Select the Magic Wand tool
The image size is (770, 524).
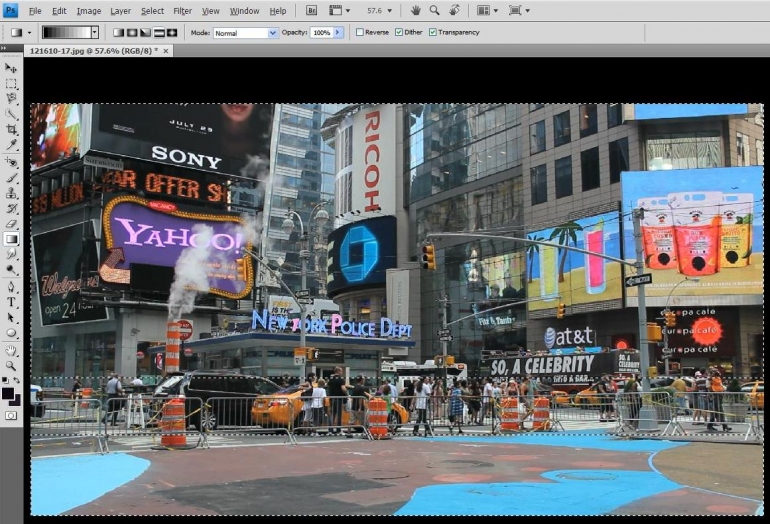11,114
